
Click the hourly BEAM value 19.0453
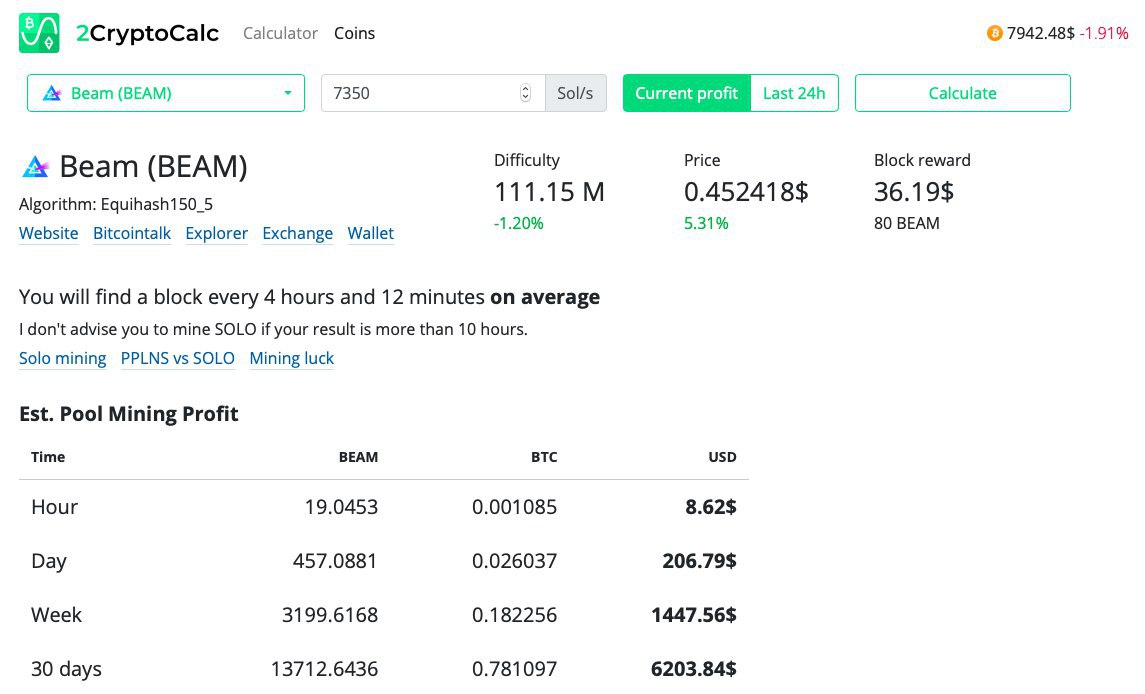[x=341, y=507]
